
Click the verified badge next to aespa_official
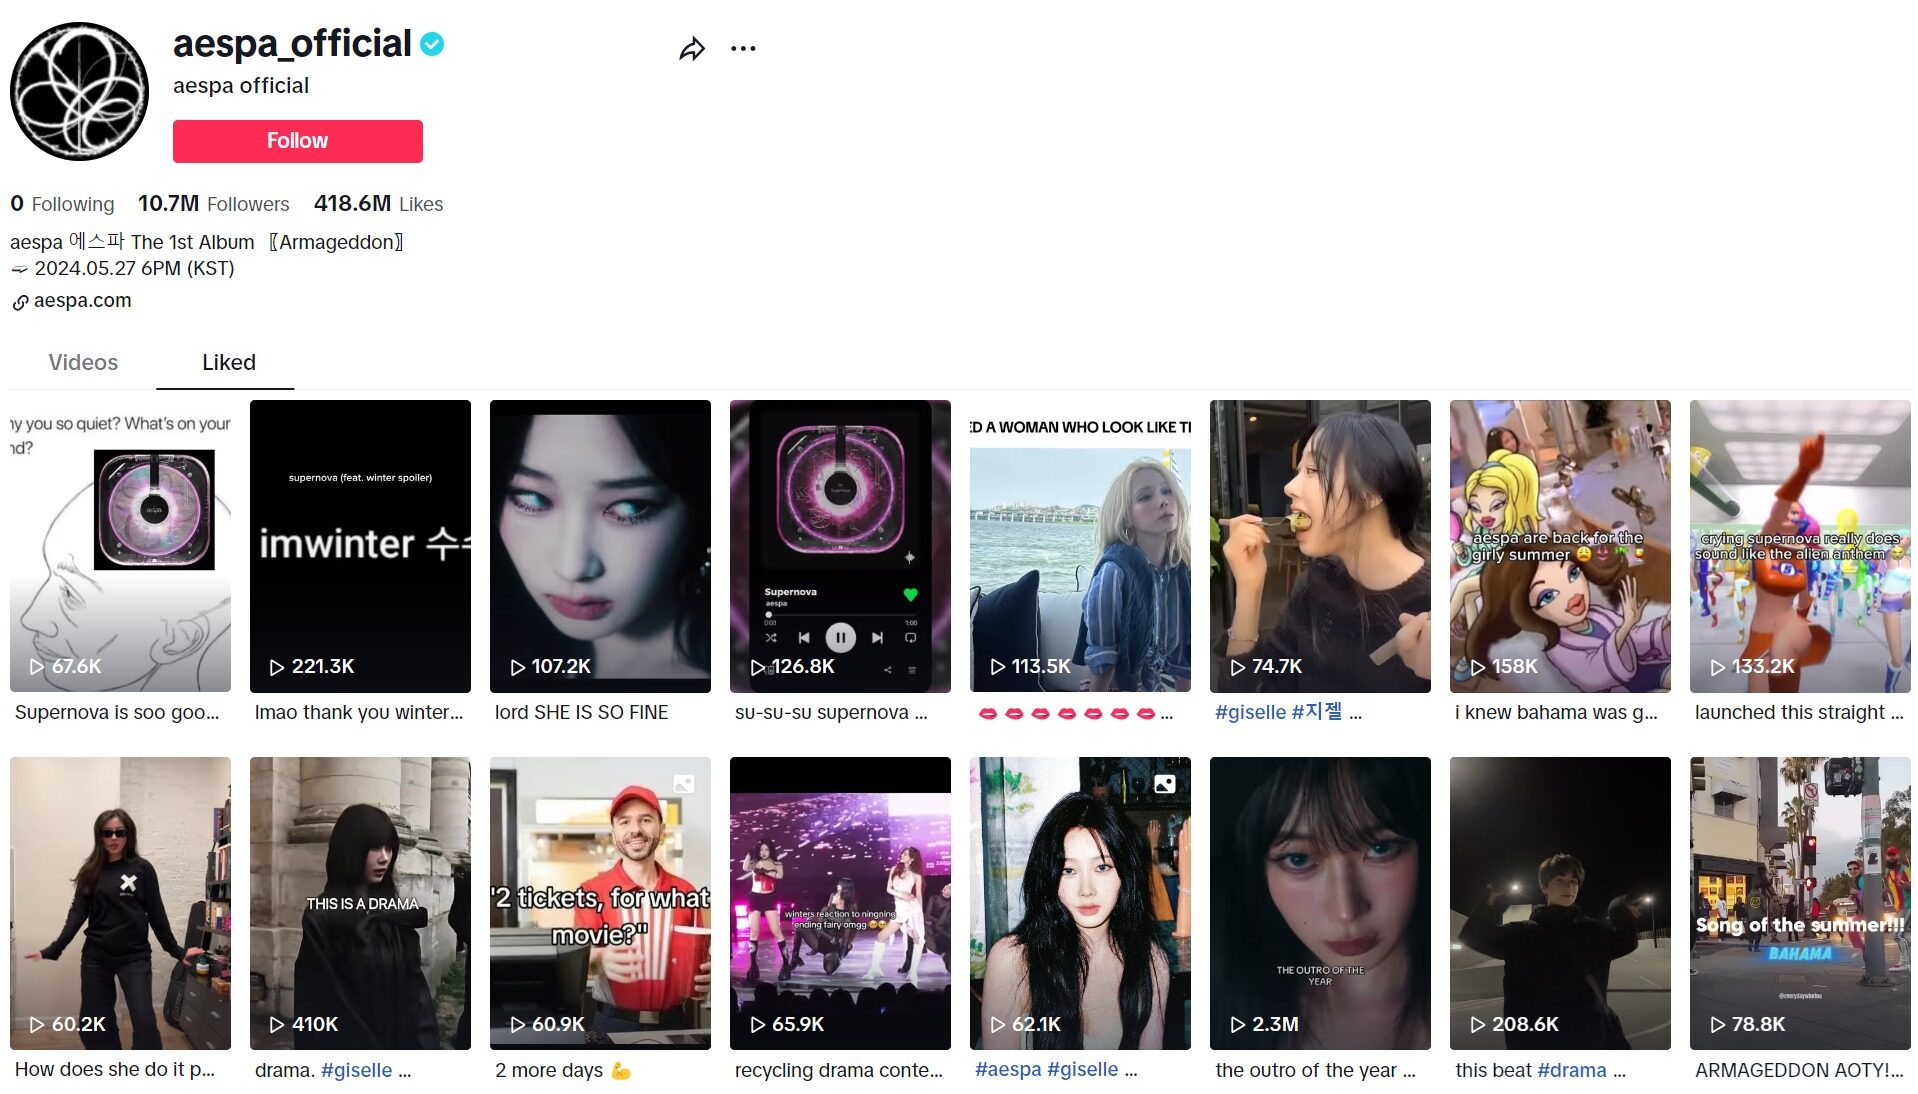click(x=432, y=44)
